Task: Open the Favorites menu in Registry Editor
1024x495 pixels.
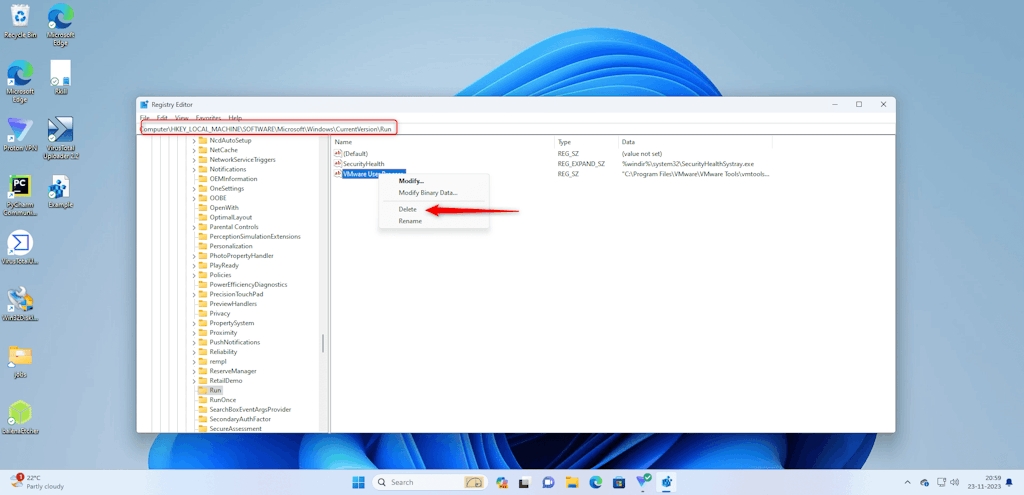Action: coord(208,118)
